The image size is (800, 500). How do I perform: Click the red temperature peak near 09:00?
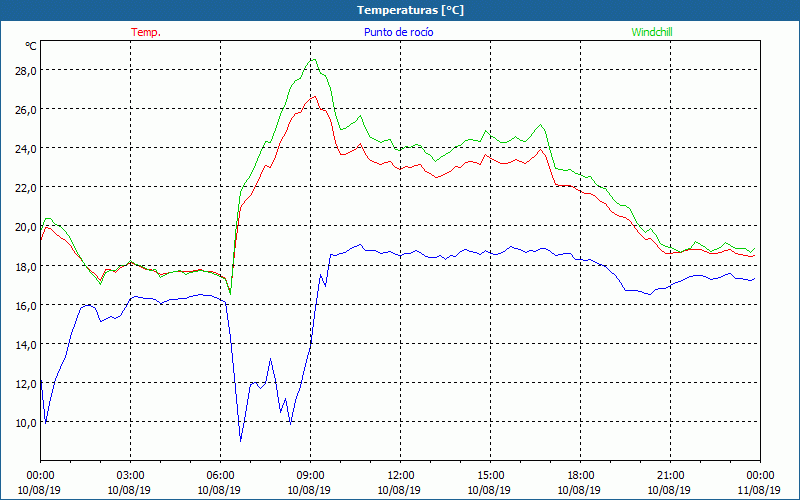click(314, 96)
